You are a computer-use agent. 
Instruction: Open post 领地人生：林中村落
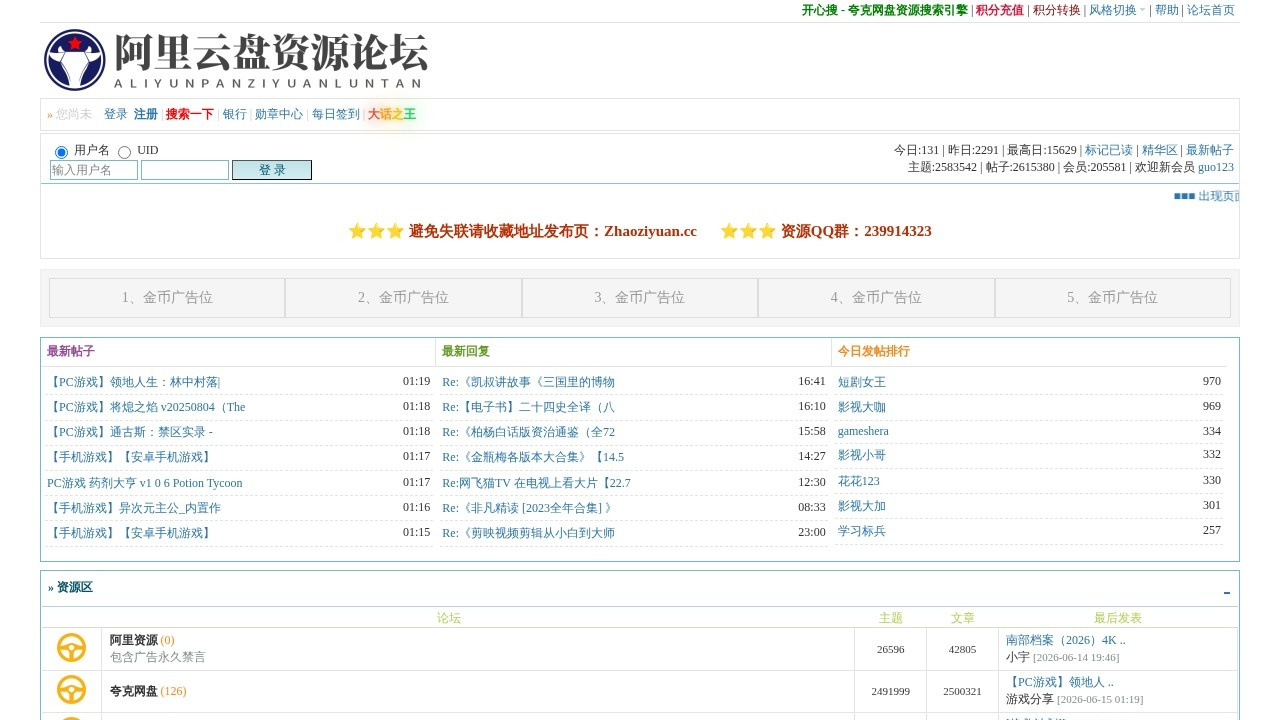[x=134, y=382]
